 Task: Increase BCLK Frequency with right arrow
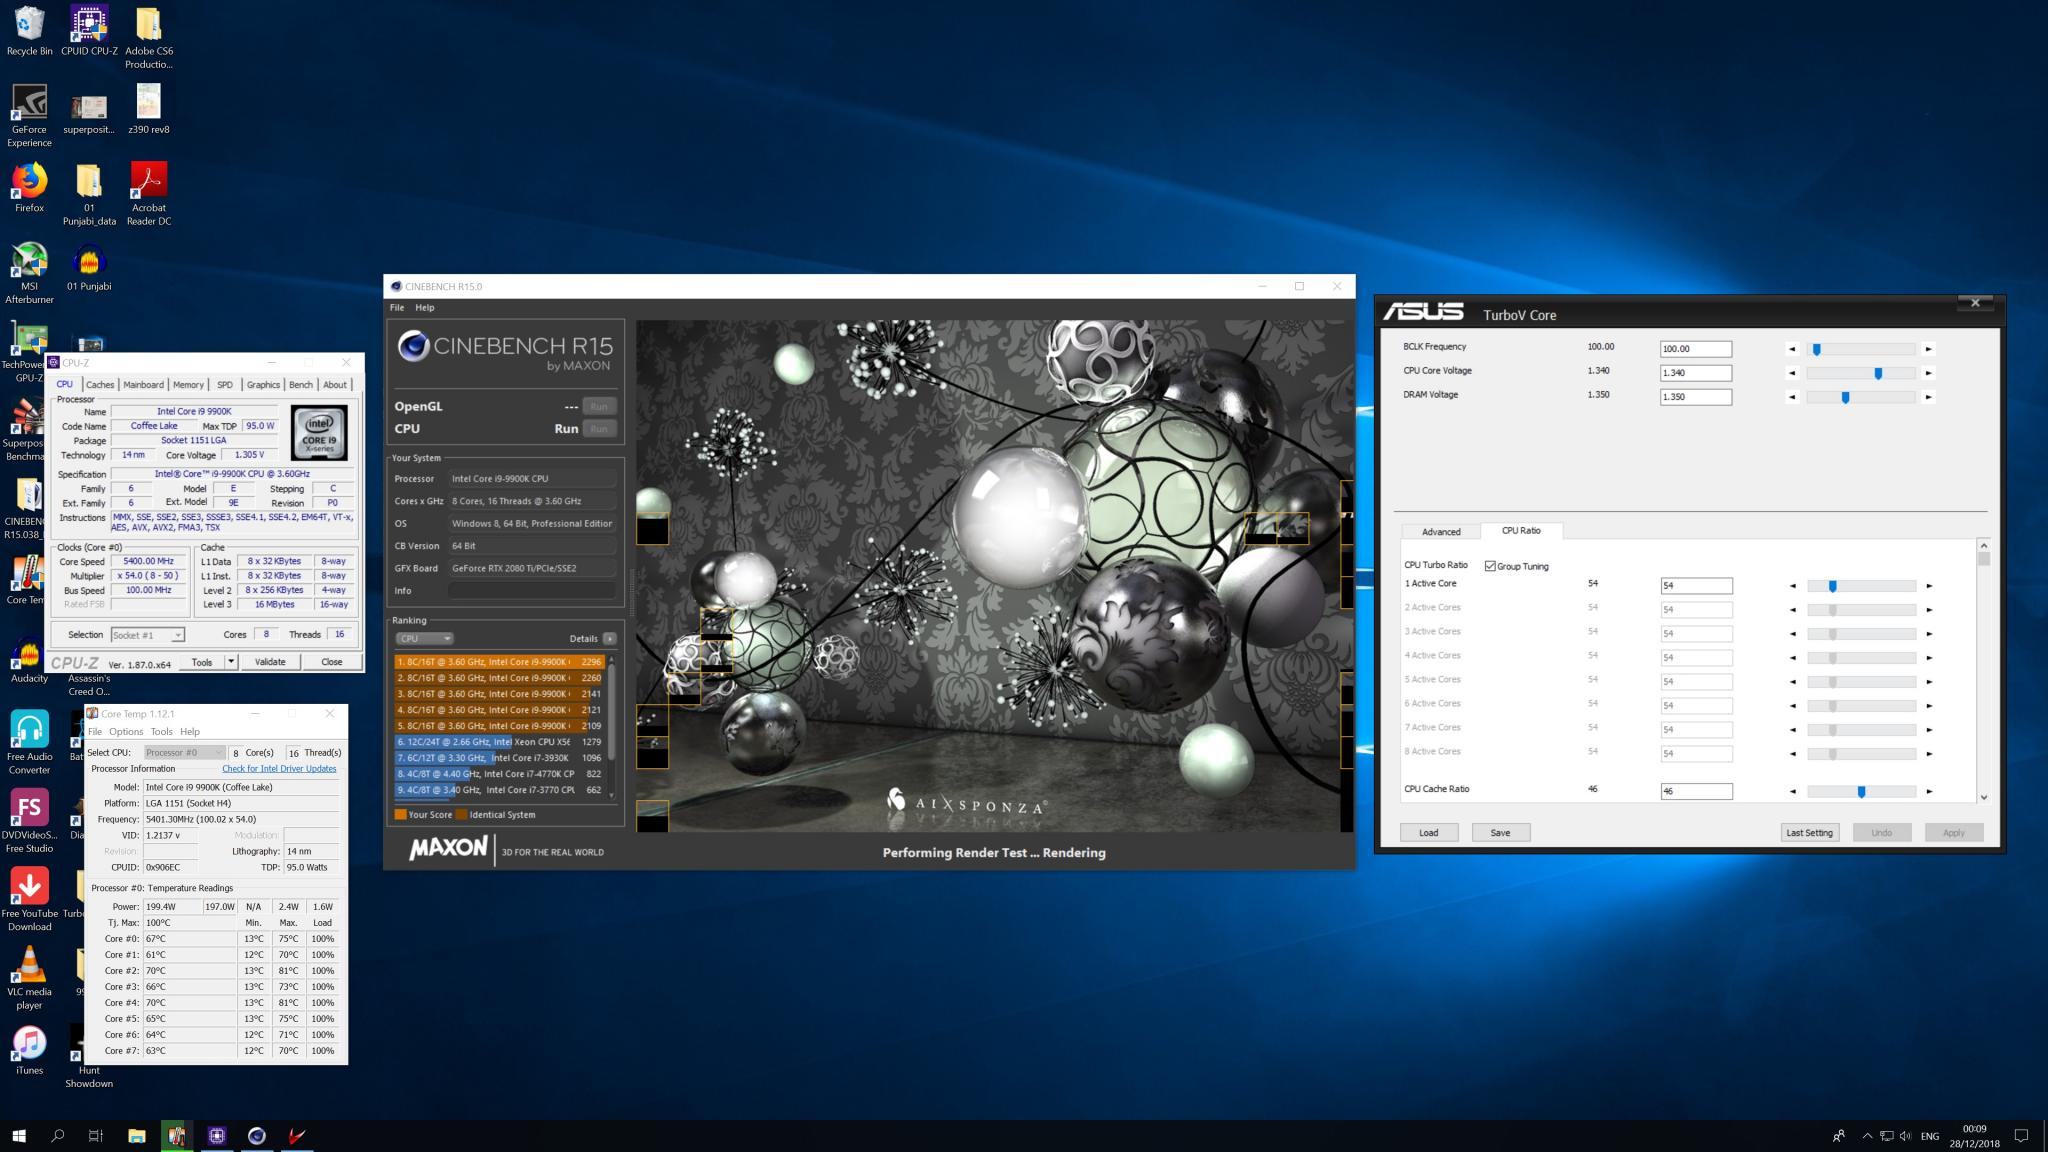click(1928, 349)
